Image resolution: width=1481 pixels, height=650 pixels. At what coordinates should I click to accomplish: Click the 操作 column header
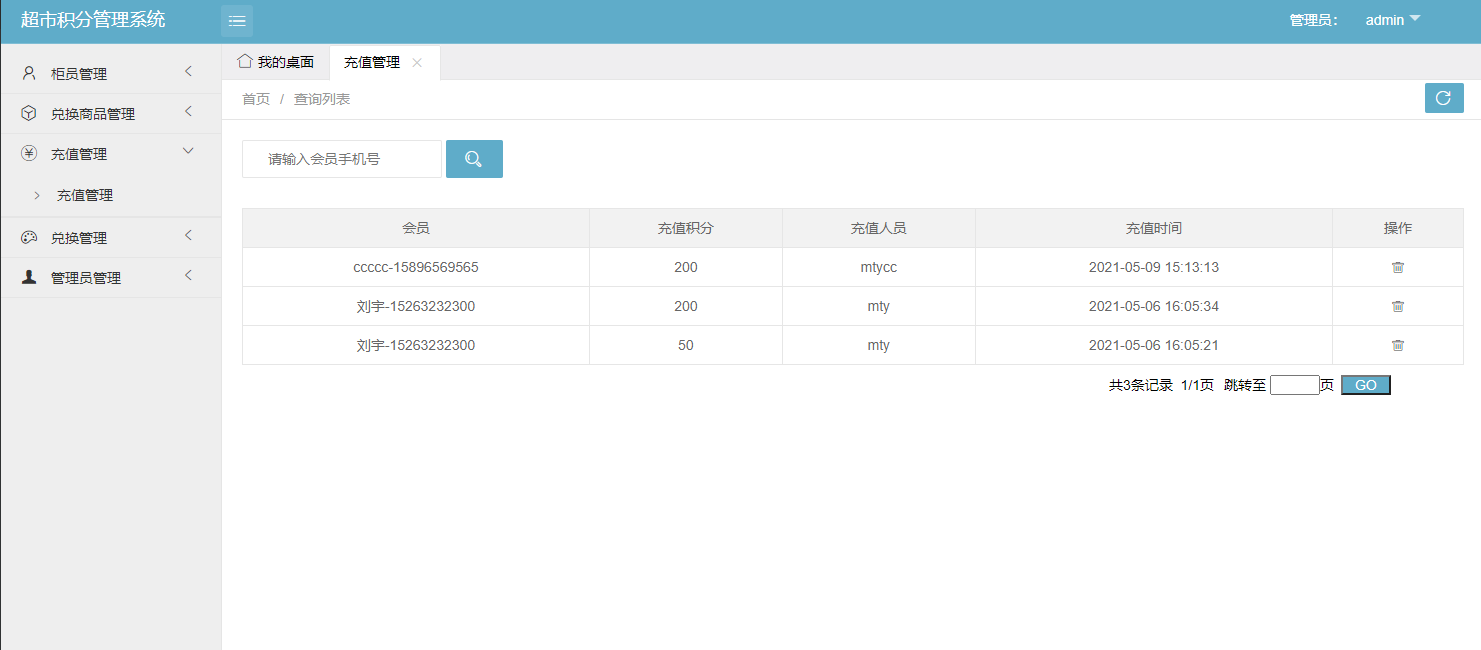[x=1398, y=228]
